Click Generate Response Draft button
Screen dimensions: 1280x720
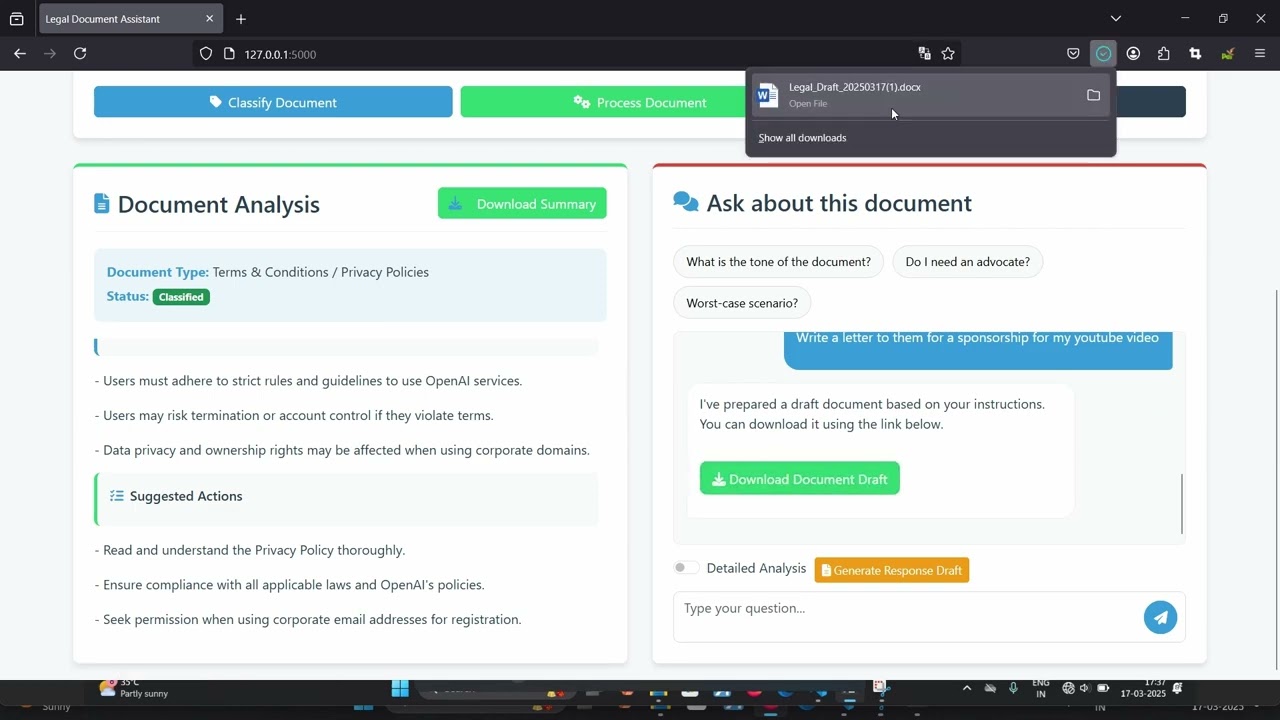tap(892, 570)
